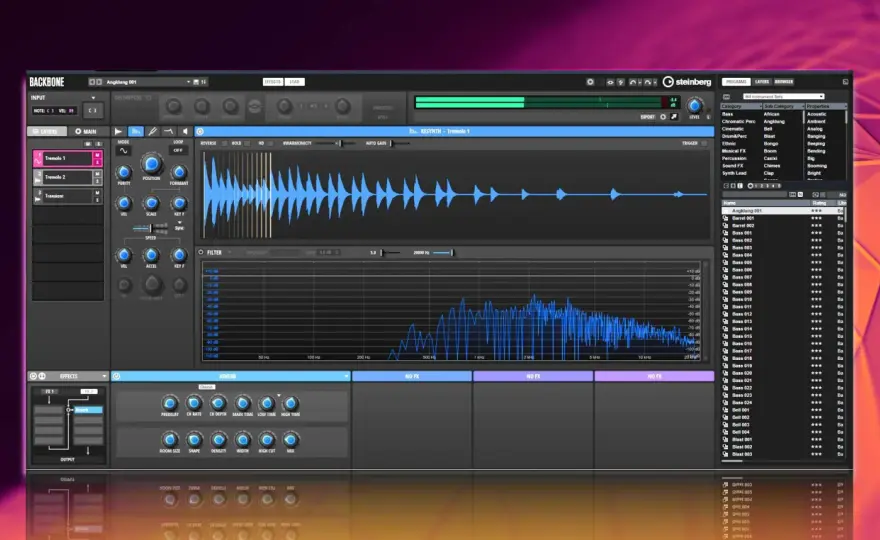Click the Position knob
This screenshot has width=880, height=540.
point(151,164)
